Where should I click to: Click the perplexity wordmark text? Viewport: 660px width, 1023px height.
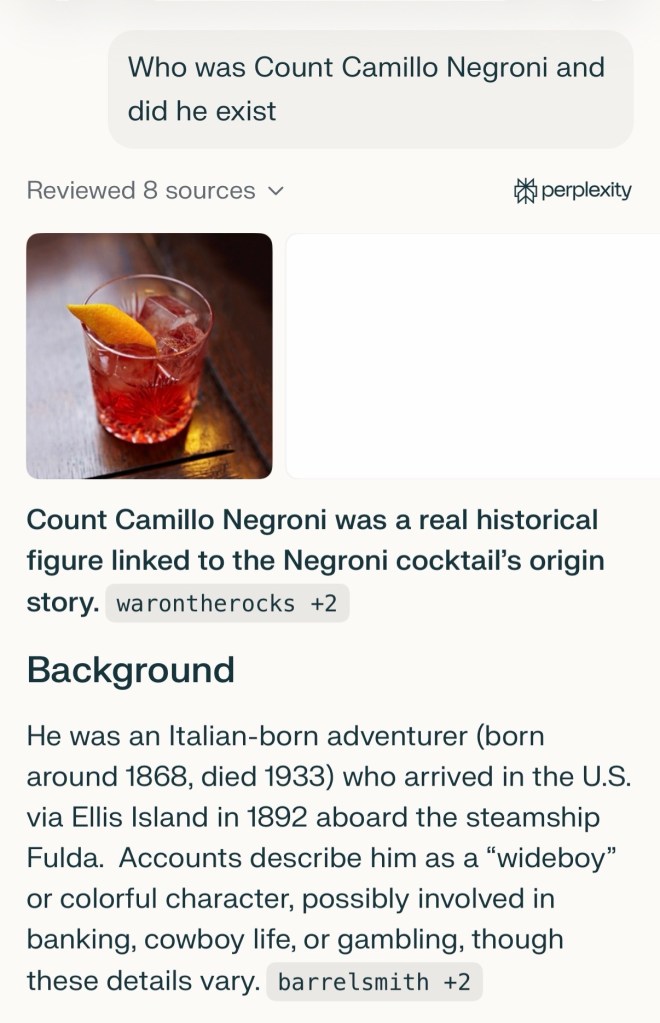point(586,190)
